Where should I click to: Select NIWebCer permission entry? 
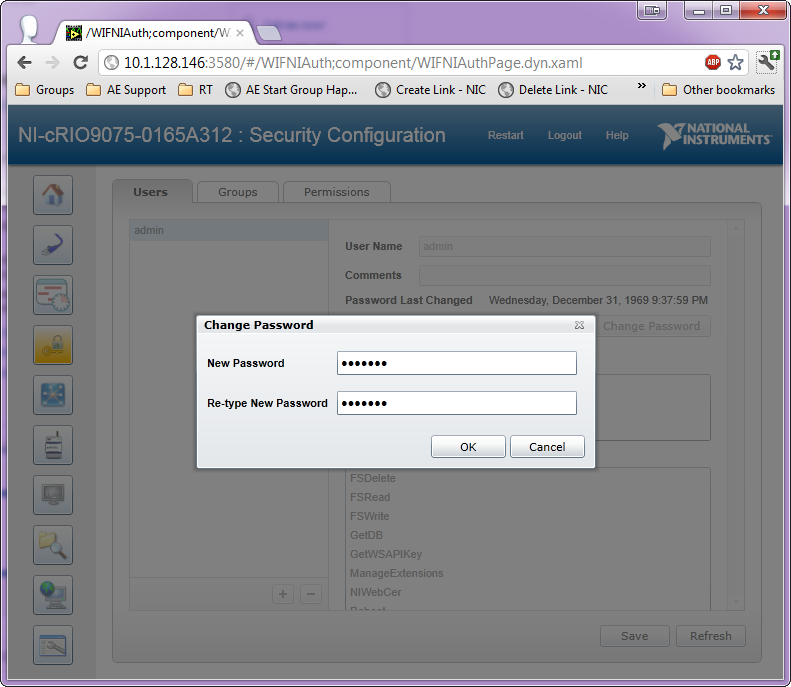point(376,592)
